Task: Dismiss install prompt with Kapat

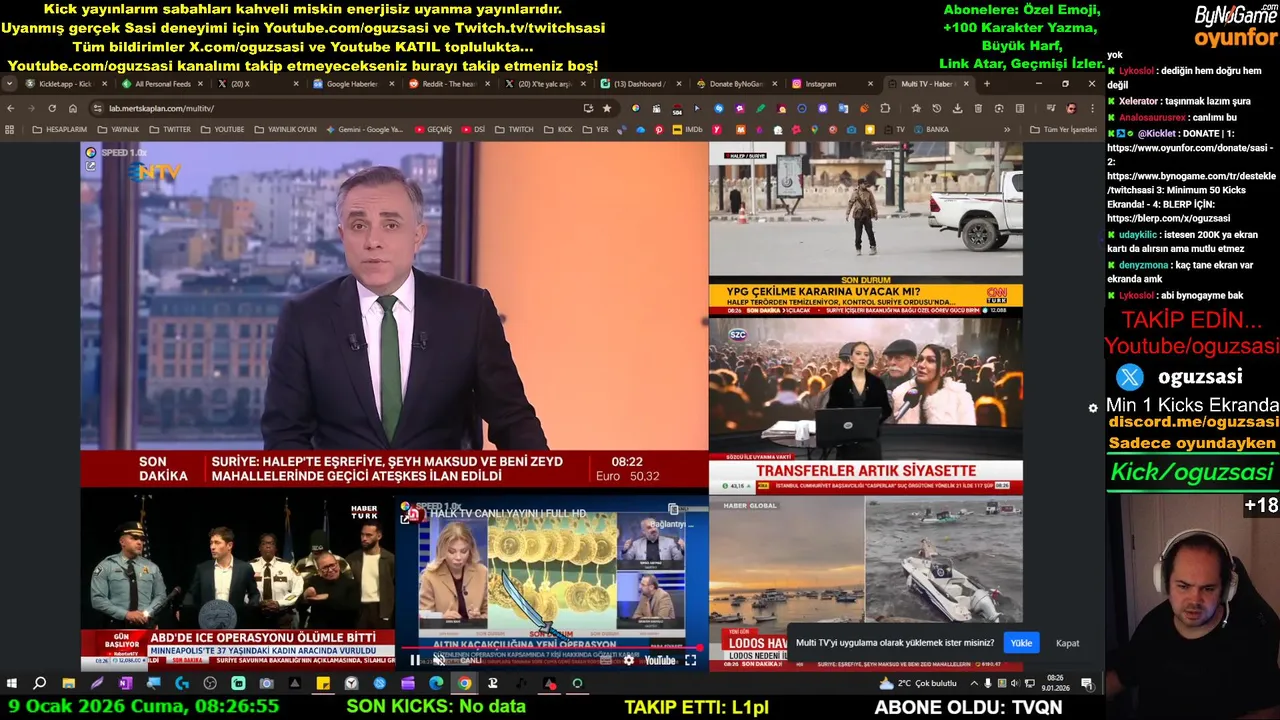Action: pos(1067,643)
